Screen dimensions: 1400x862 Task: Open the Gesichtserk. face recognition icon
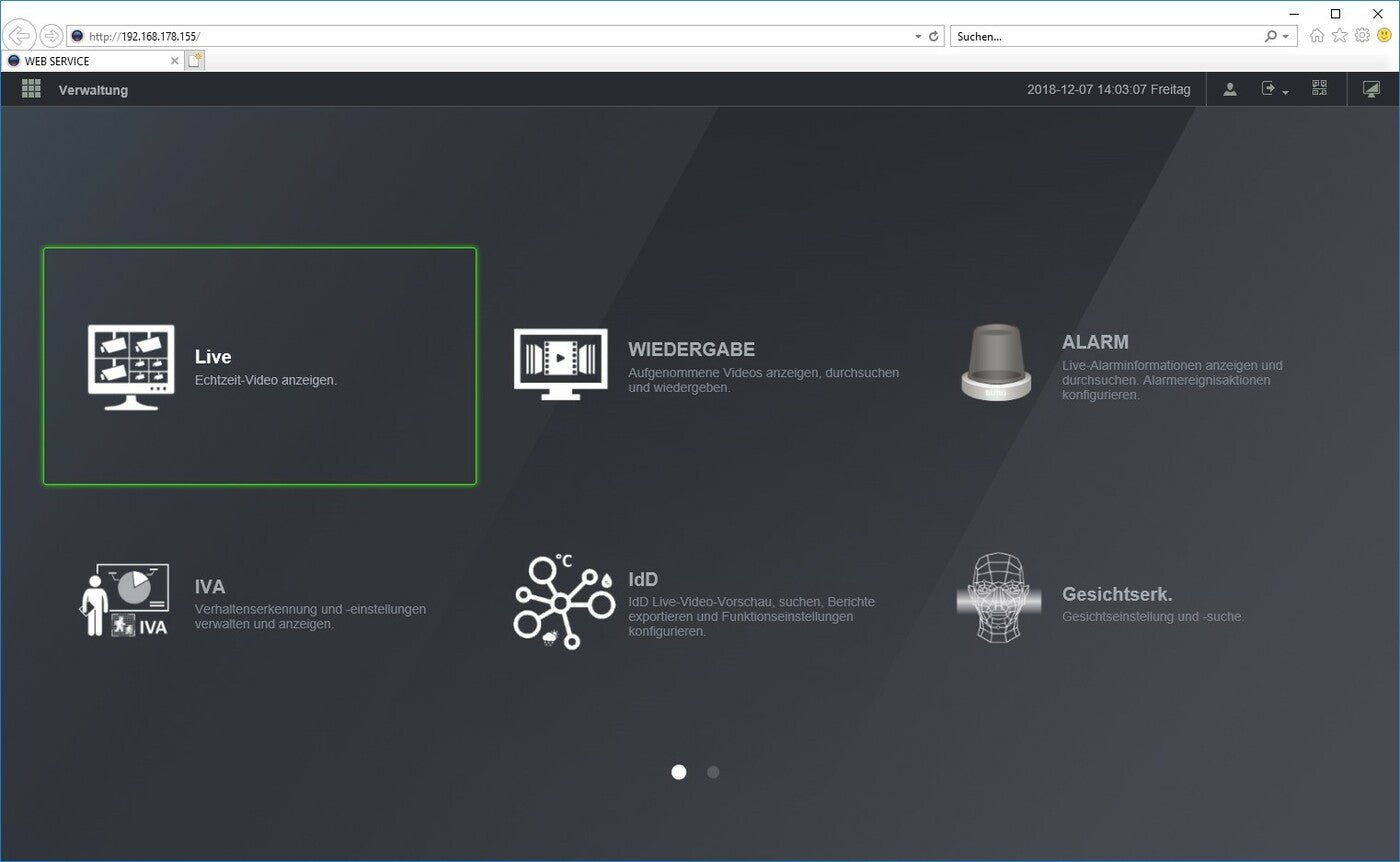pos(997,597)
